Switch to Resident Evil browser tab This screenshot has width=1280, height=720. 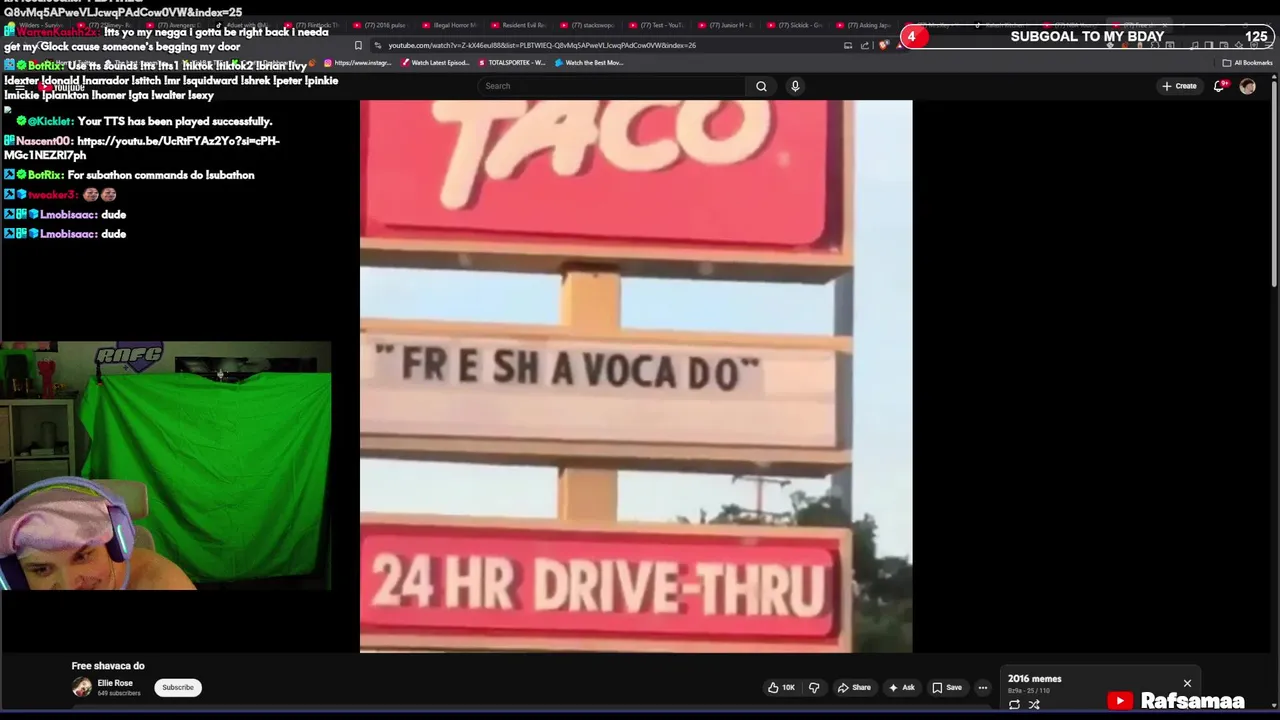coord(518,25)
